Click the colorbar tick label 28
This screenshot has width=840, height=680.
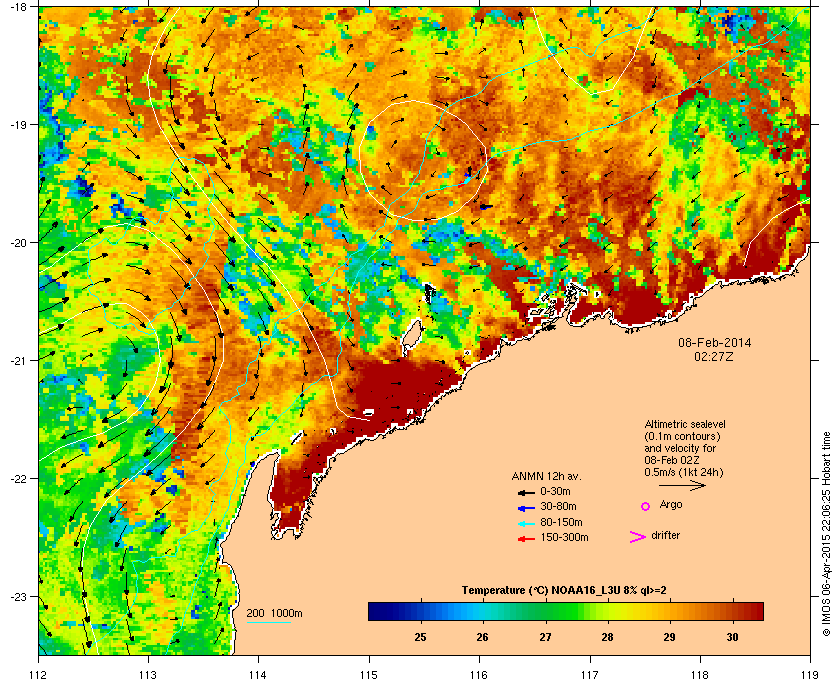[x=607, y=637]
